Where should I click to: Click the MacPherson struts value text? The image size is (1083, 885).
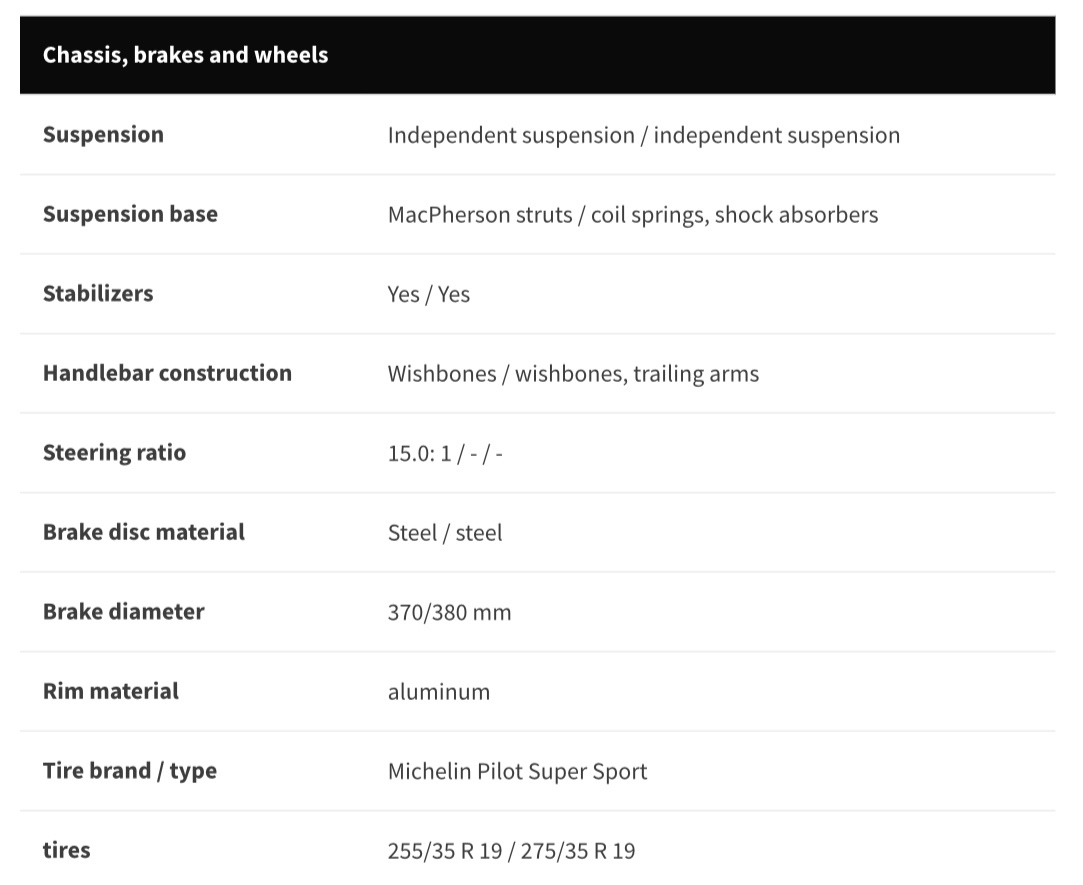[632, 215]
